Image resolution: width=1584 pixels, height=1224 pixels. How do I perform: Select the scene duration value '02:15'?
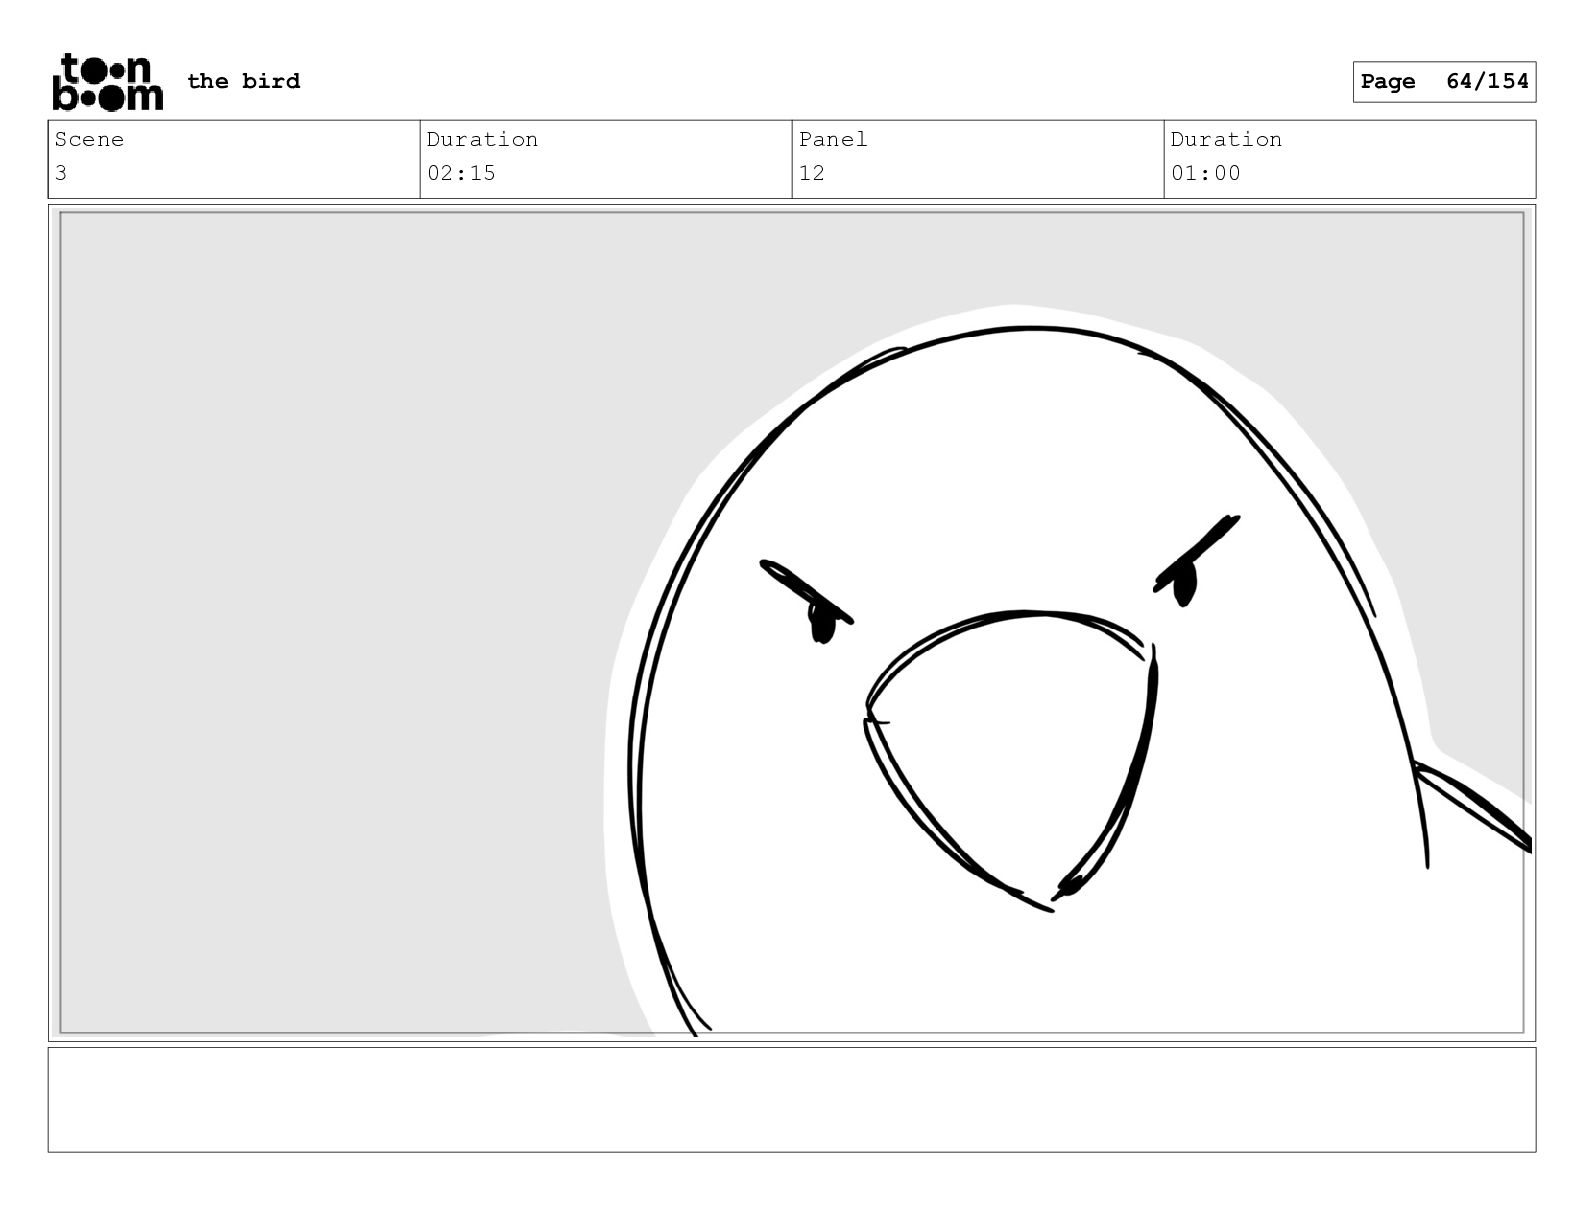[x=461, y=173]
